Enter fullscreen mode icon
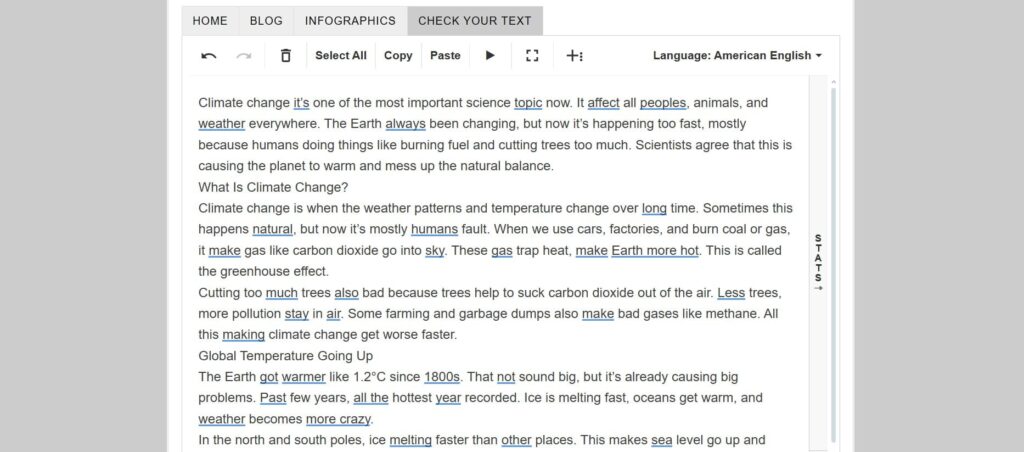This screenshot has height=452, width=1024. 532,56
